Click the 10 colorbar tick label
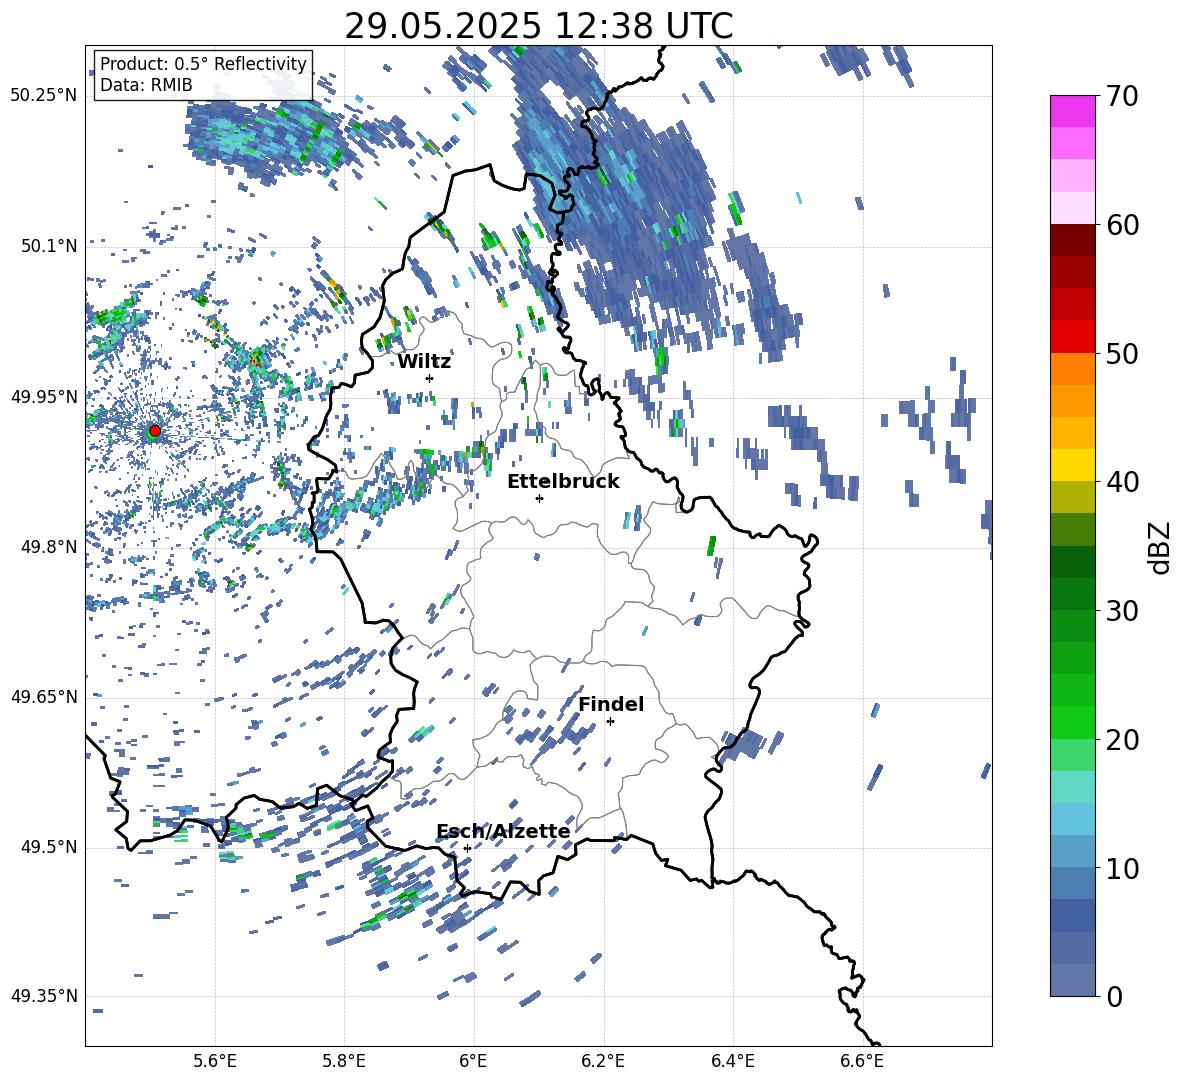Viewport: 1184px width, 1081px height. click(1122, 868)
